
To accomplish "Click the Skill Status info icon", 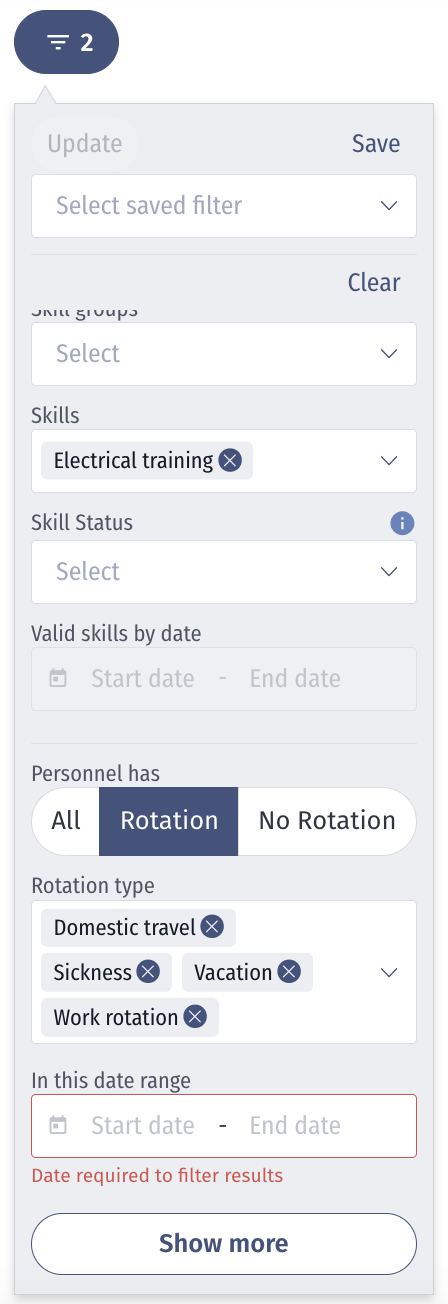I will pos(402,523).
